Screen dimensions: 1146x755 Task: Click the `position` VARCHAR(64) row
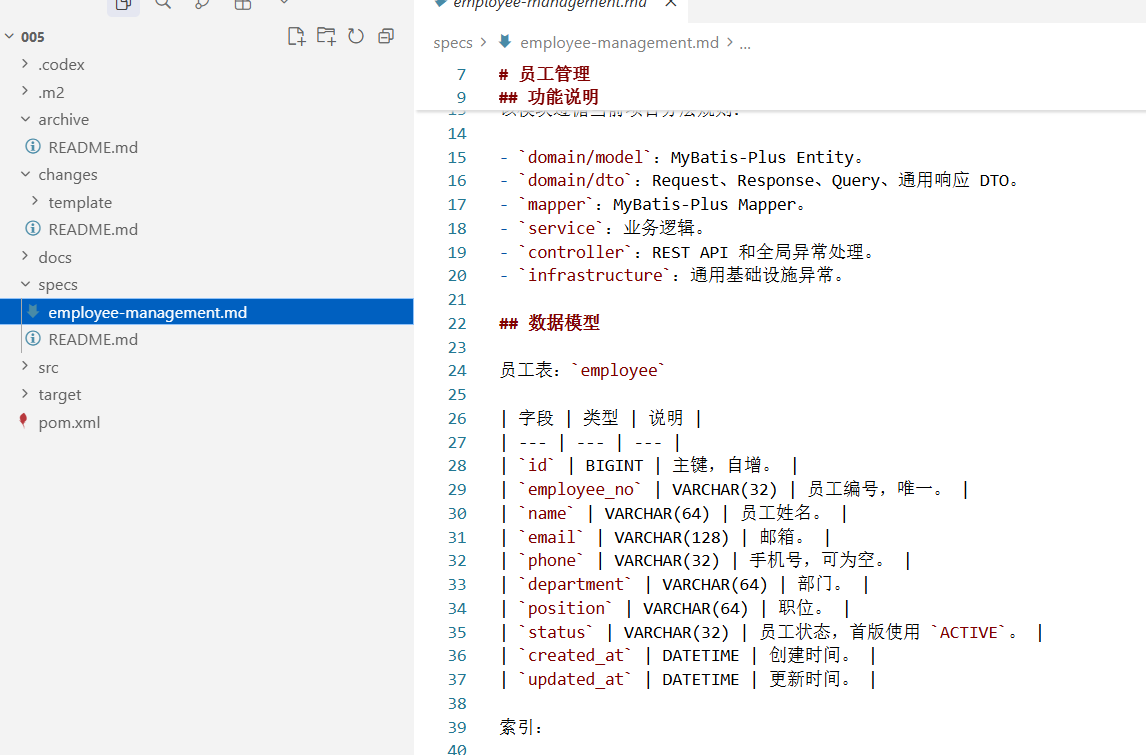pyautogui.click(x=675, y=608)
